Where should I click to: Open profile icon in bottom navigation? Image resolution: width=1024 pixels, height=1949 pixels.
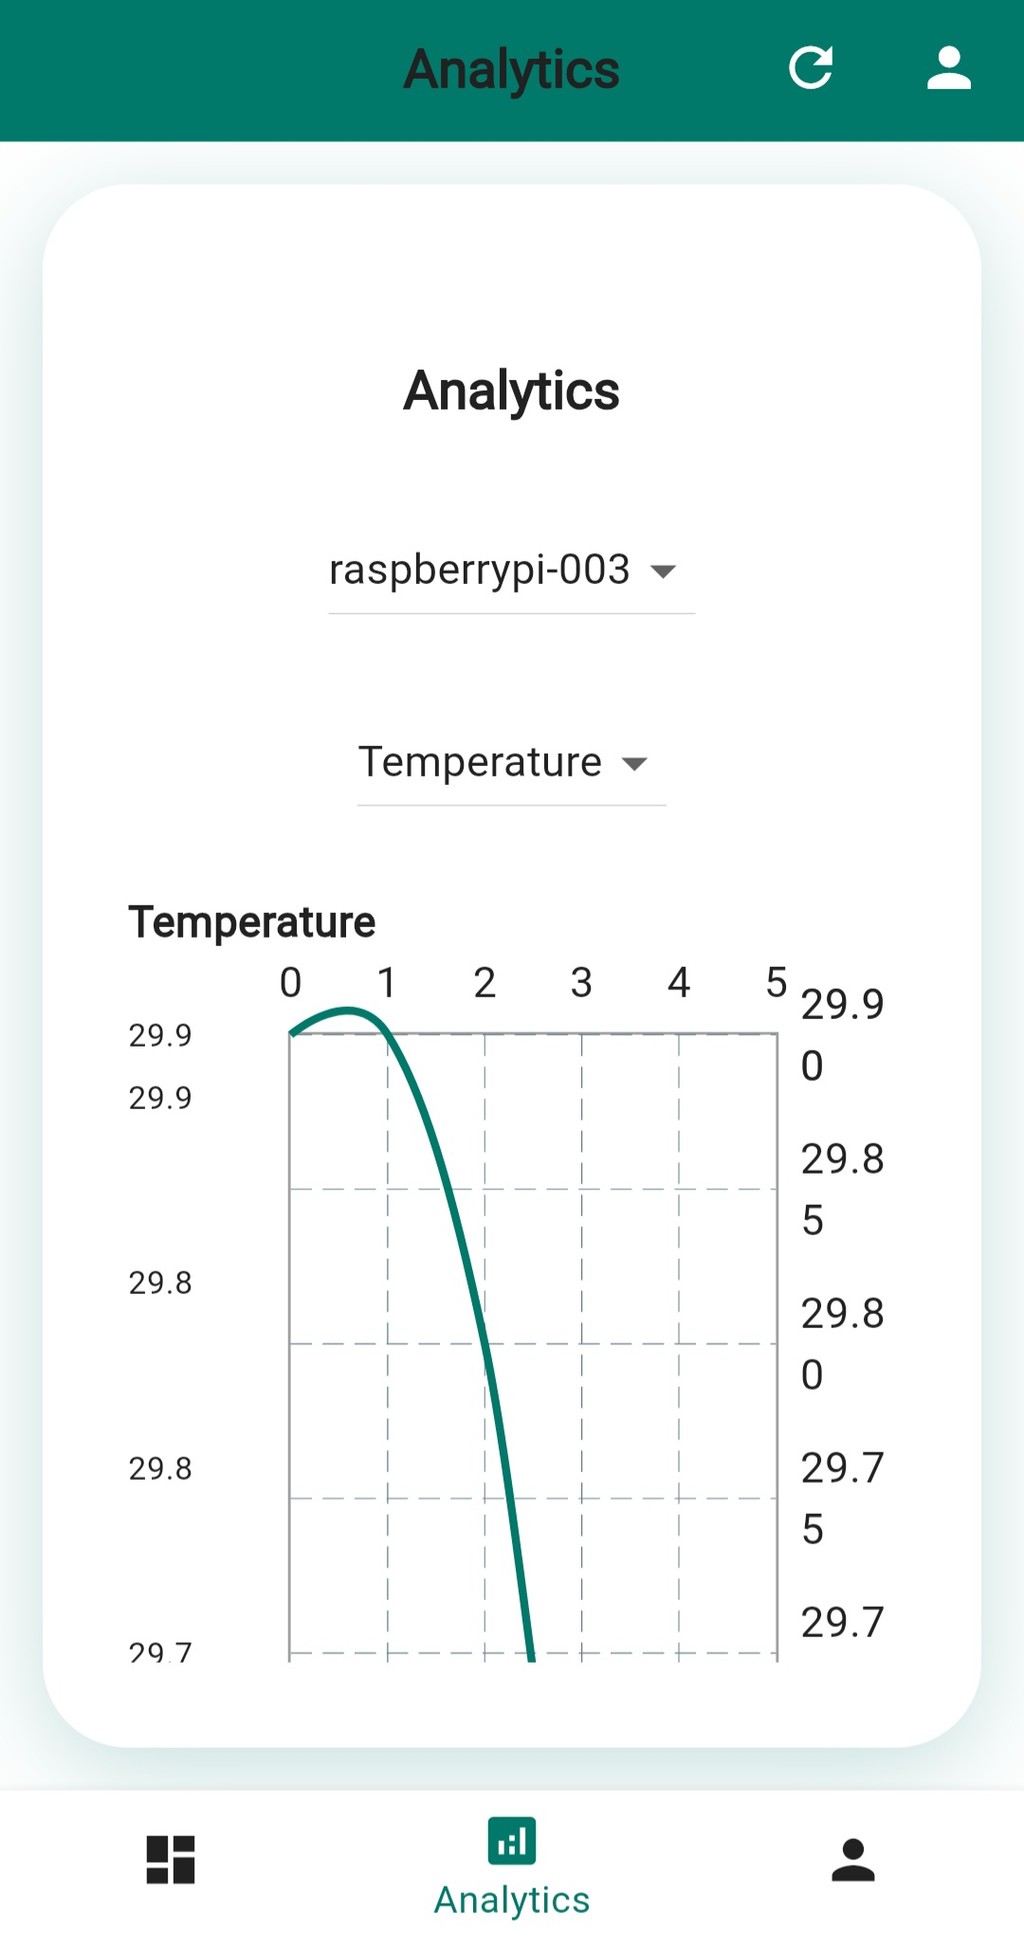coord(853,1859)
